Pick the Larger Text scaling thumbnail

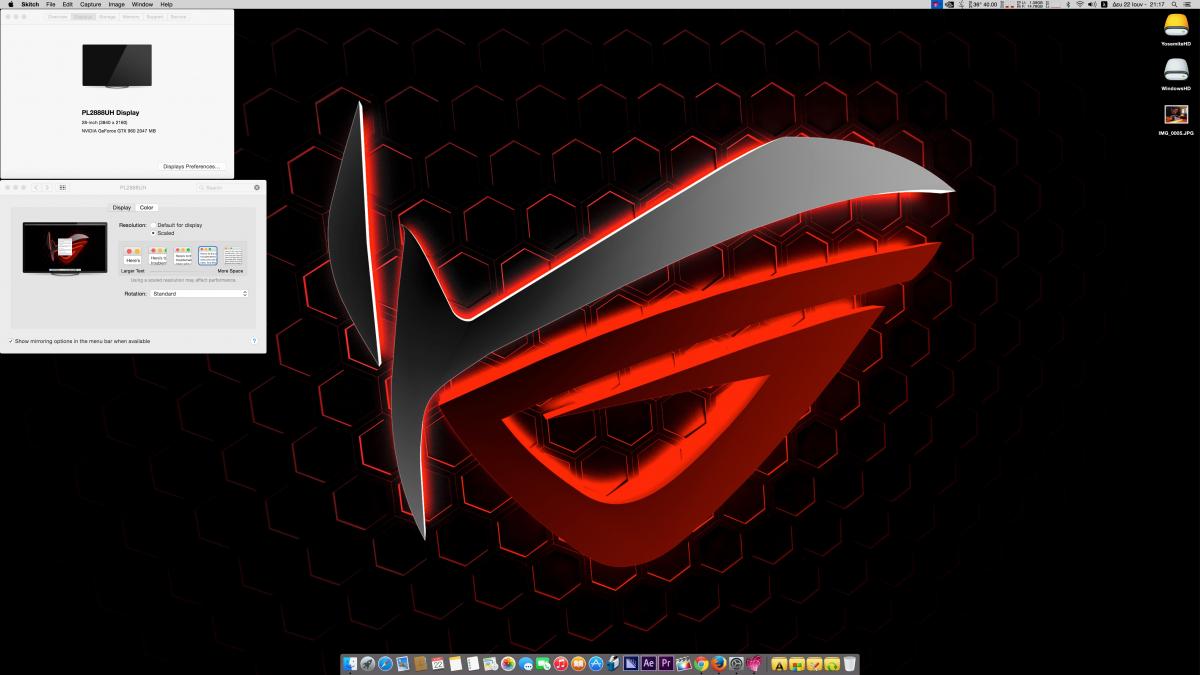click(x=133, y=257)
